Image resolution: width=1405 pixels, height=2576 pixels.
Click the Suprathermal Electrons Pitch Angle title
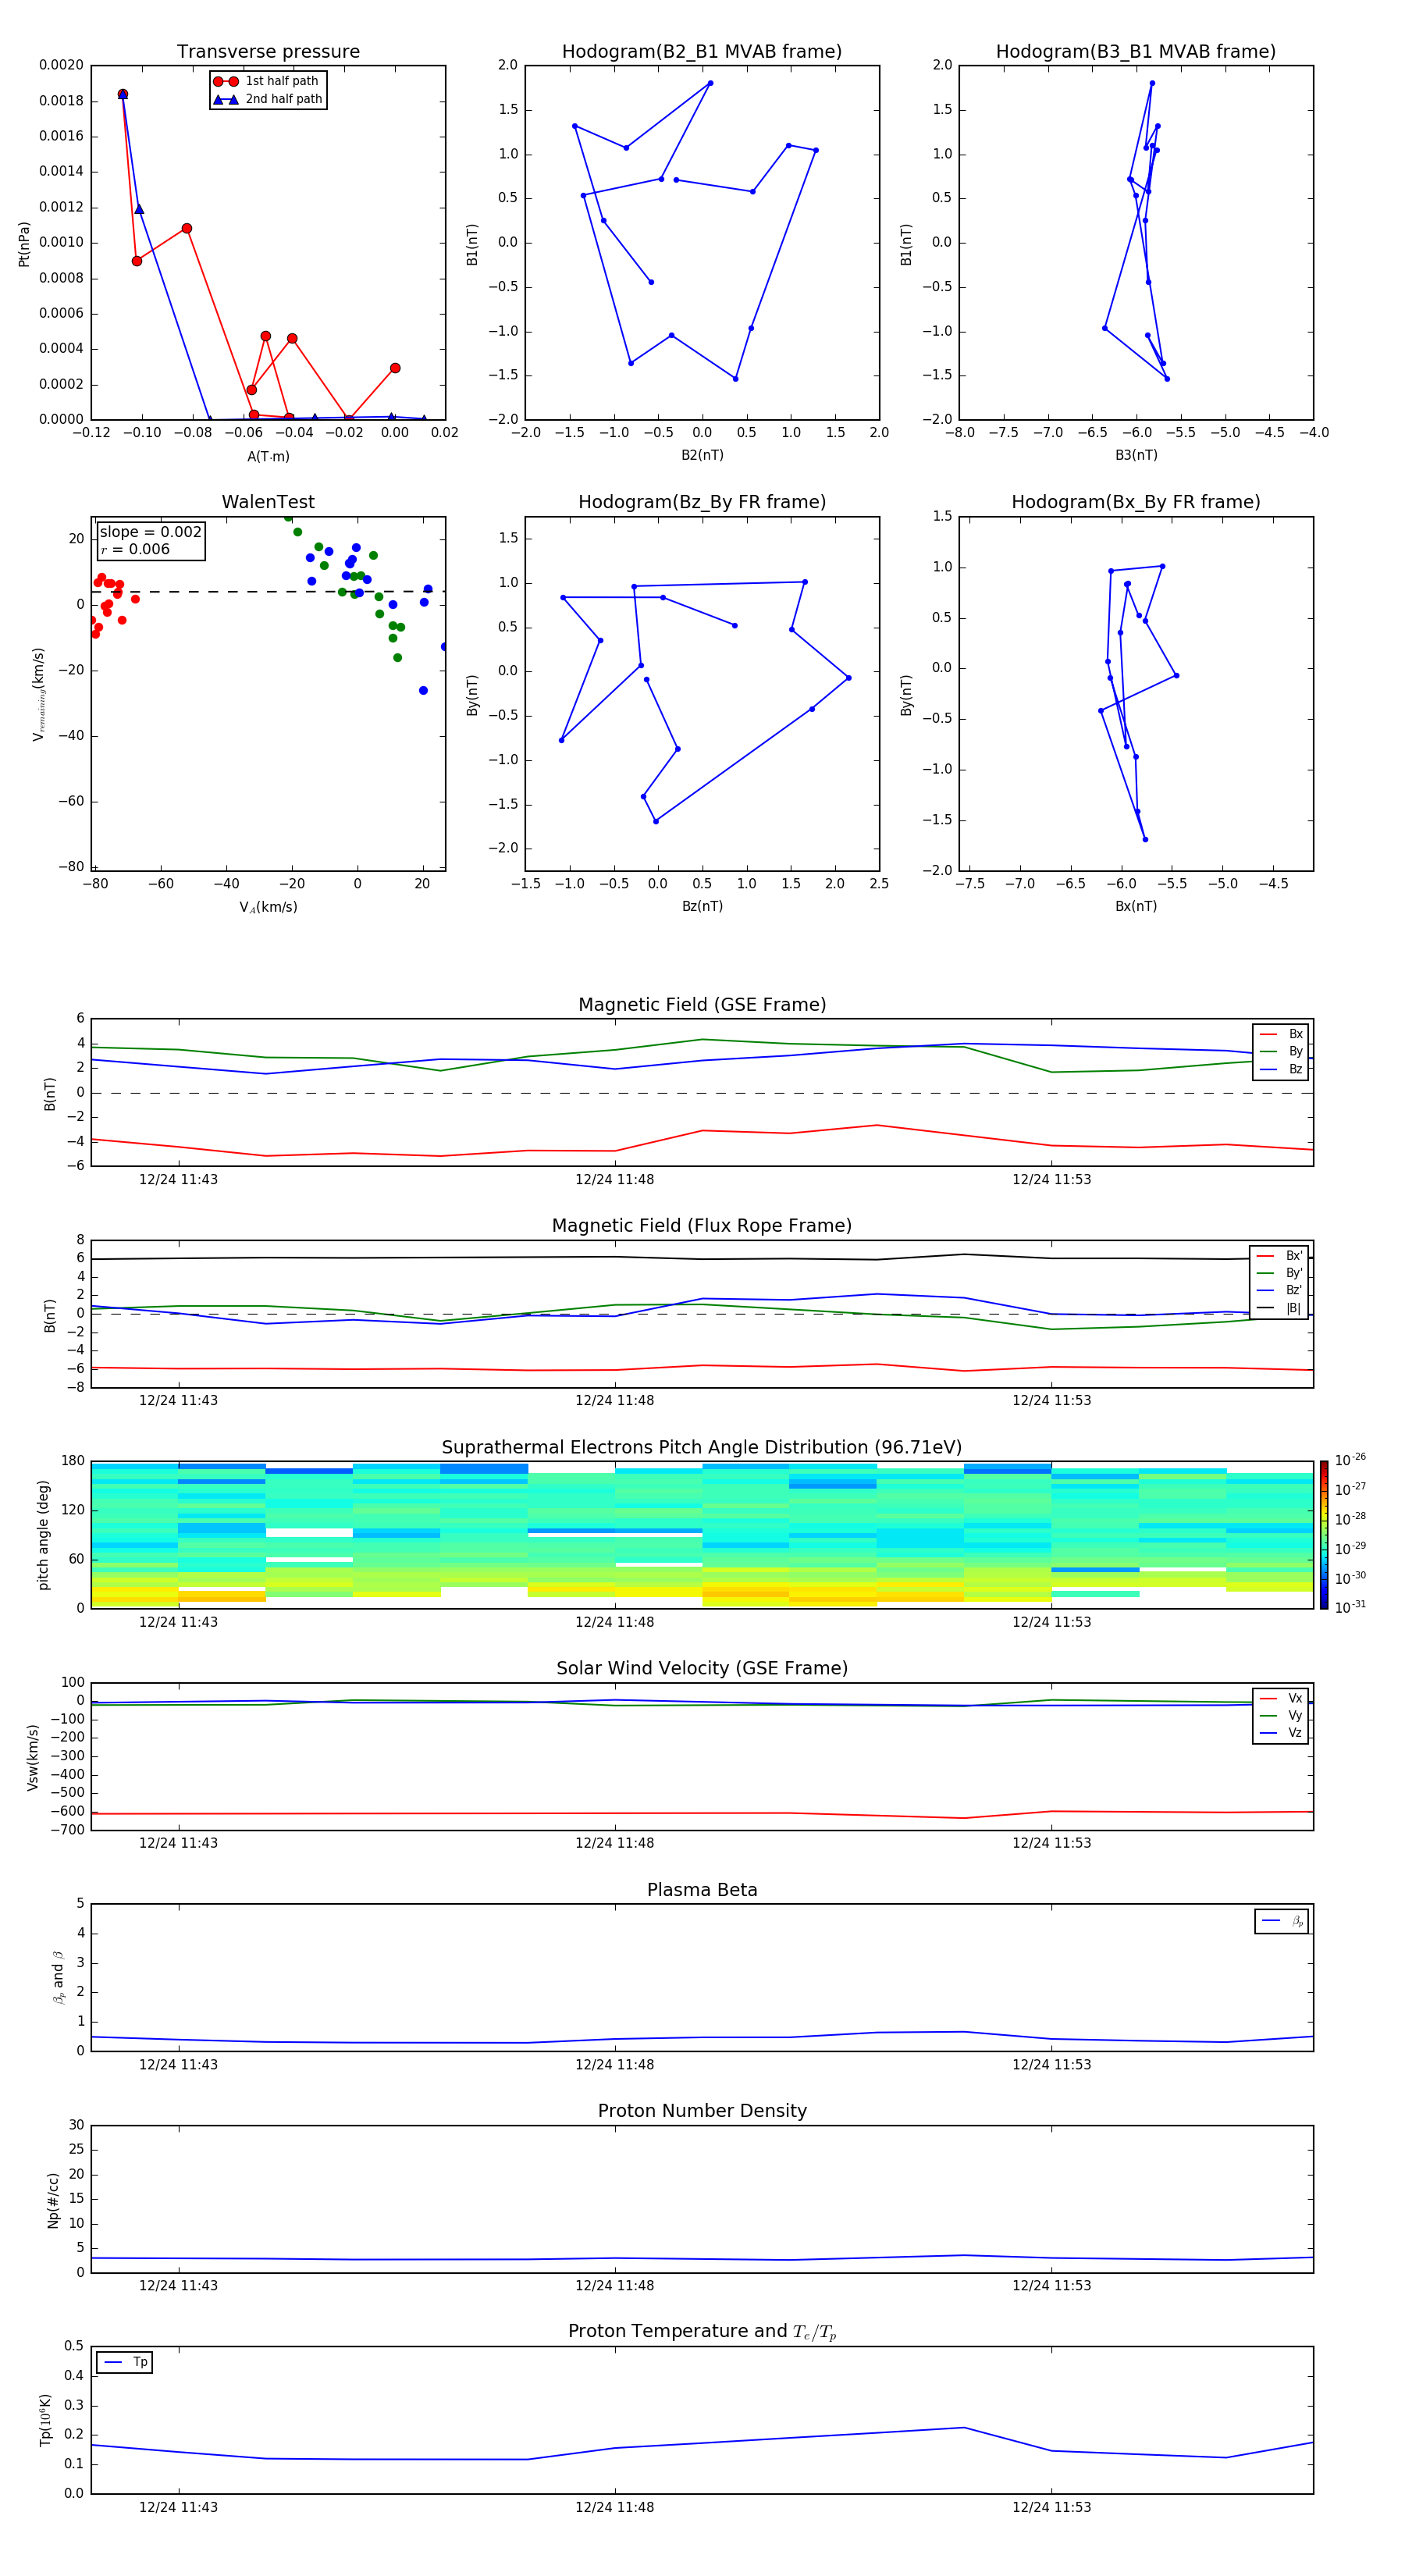(x=702, y=1447)
